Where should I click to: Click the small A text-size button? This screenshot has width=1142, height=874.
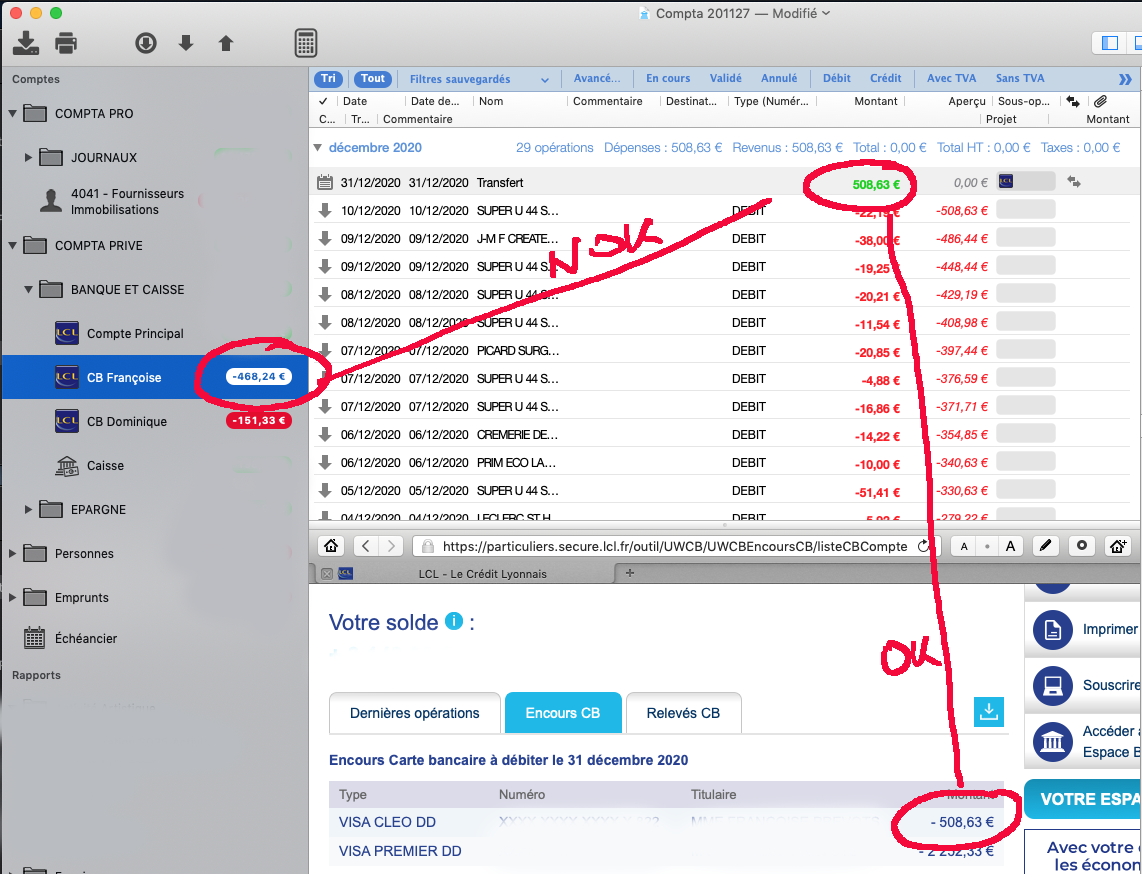tap(964, 546)
